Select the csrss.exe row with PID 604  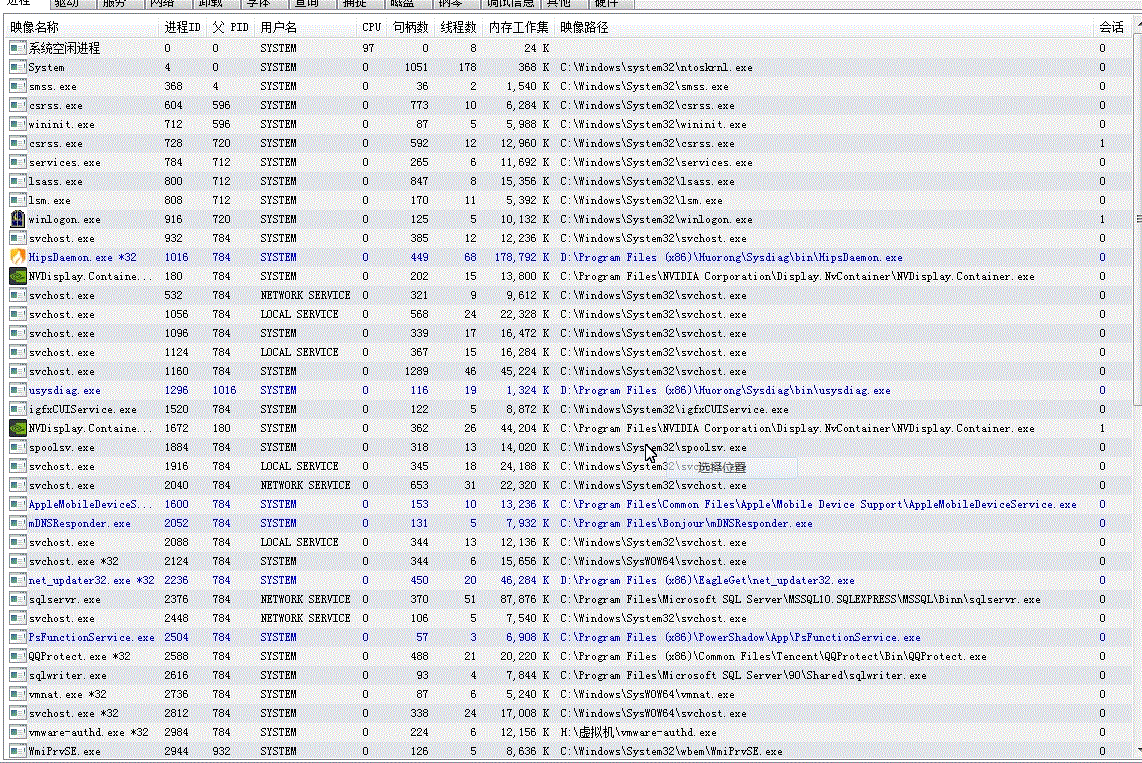[x=569, y=106]
